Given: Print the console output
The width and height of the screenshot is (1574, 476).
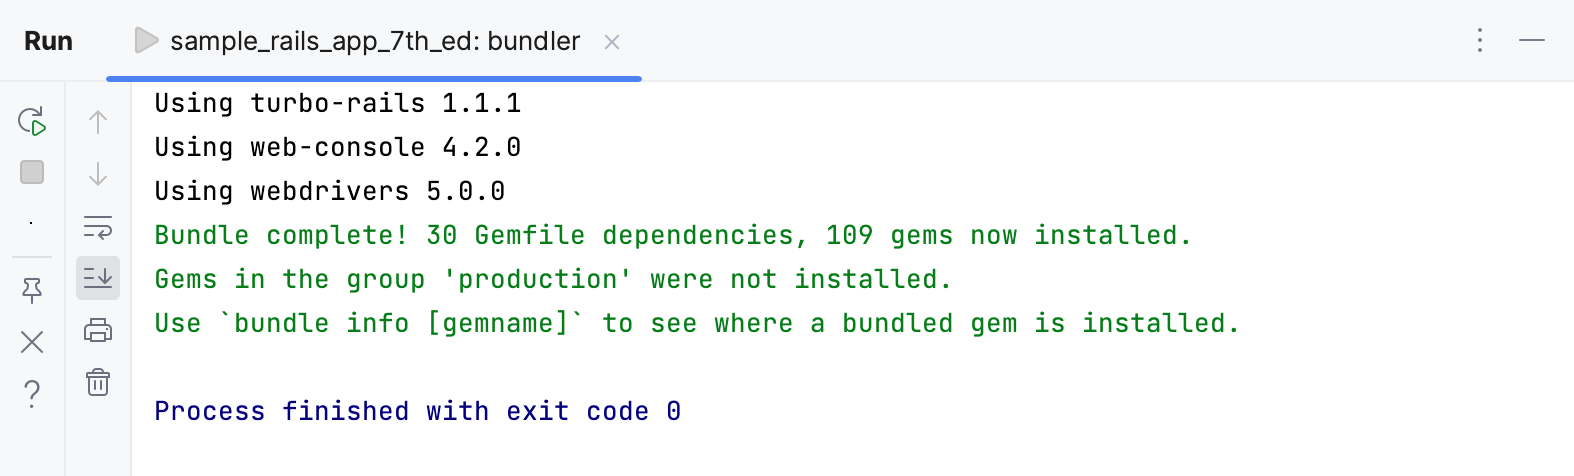Looking at the screenshot, I should coord(98,330).
